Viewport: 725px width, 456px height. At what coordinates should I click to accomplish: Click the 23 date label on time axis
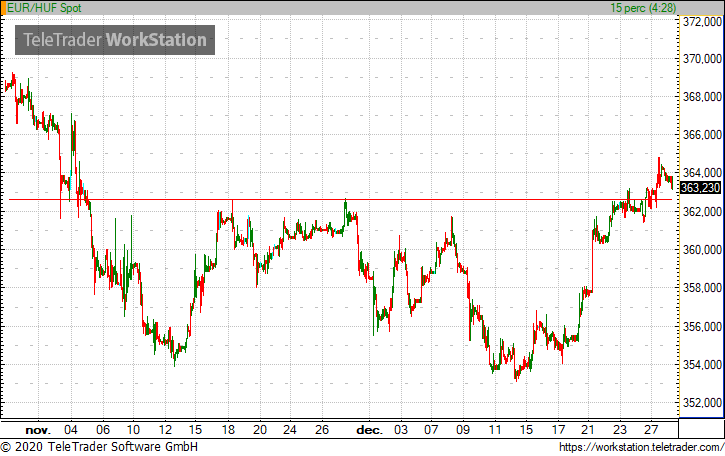[620, 430]
